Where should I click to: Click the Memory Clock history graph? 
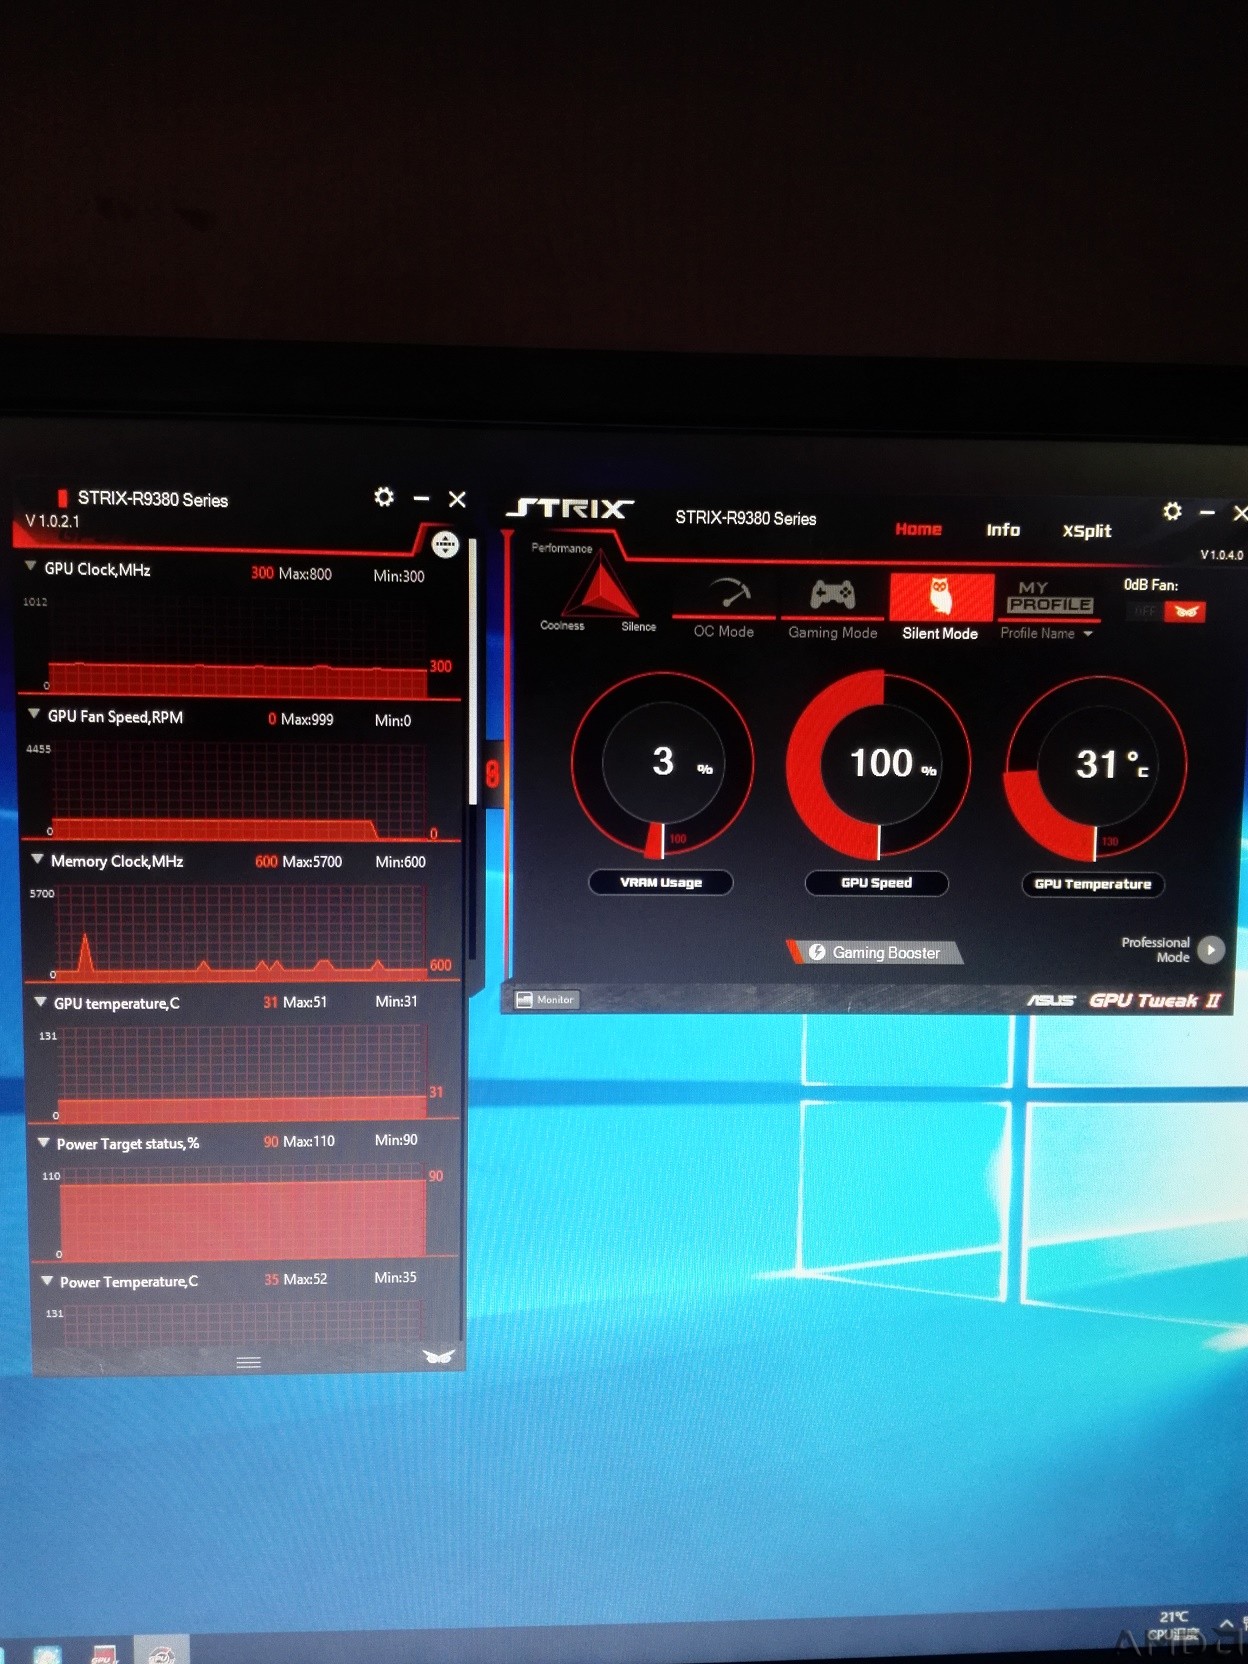[240, 932]
